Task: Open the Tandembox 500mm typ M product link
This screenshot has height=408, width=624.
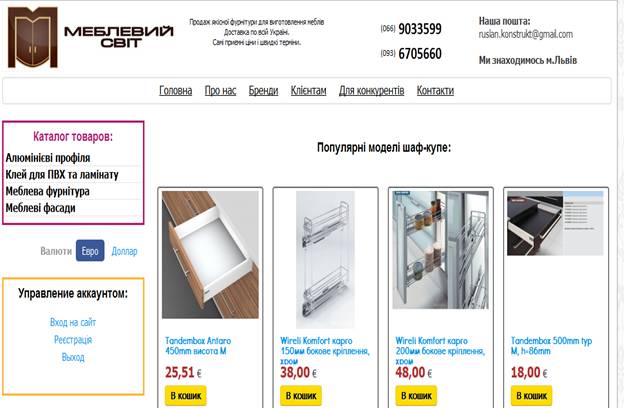Action: point(551,346)
